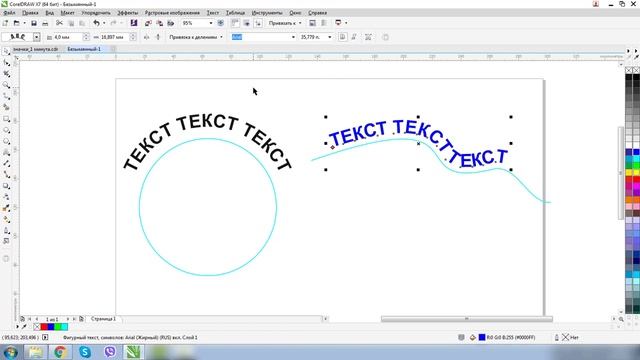Open the text orientation preset dropdown
Viewport: 640px width, 360px height.
36,37
